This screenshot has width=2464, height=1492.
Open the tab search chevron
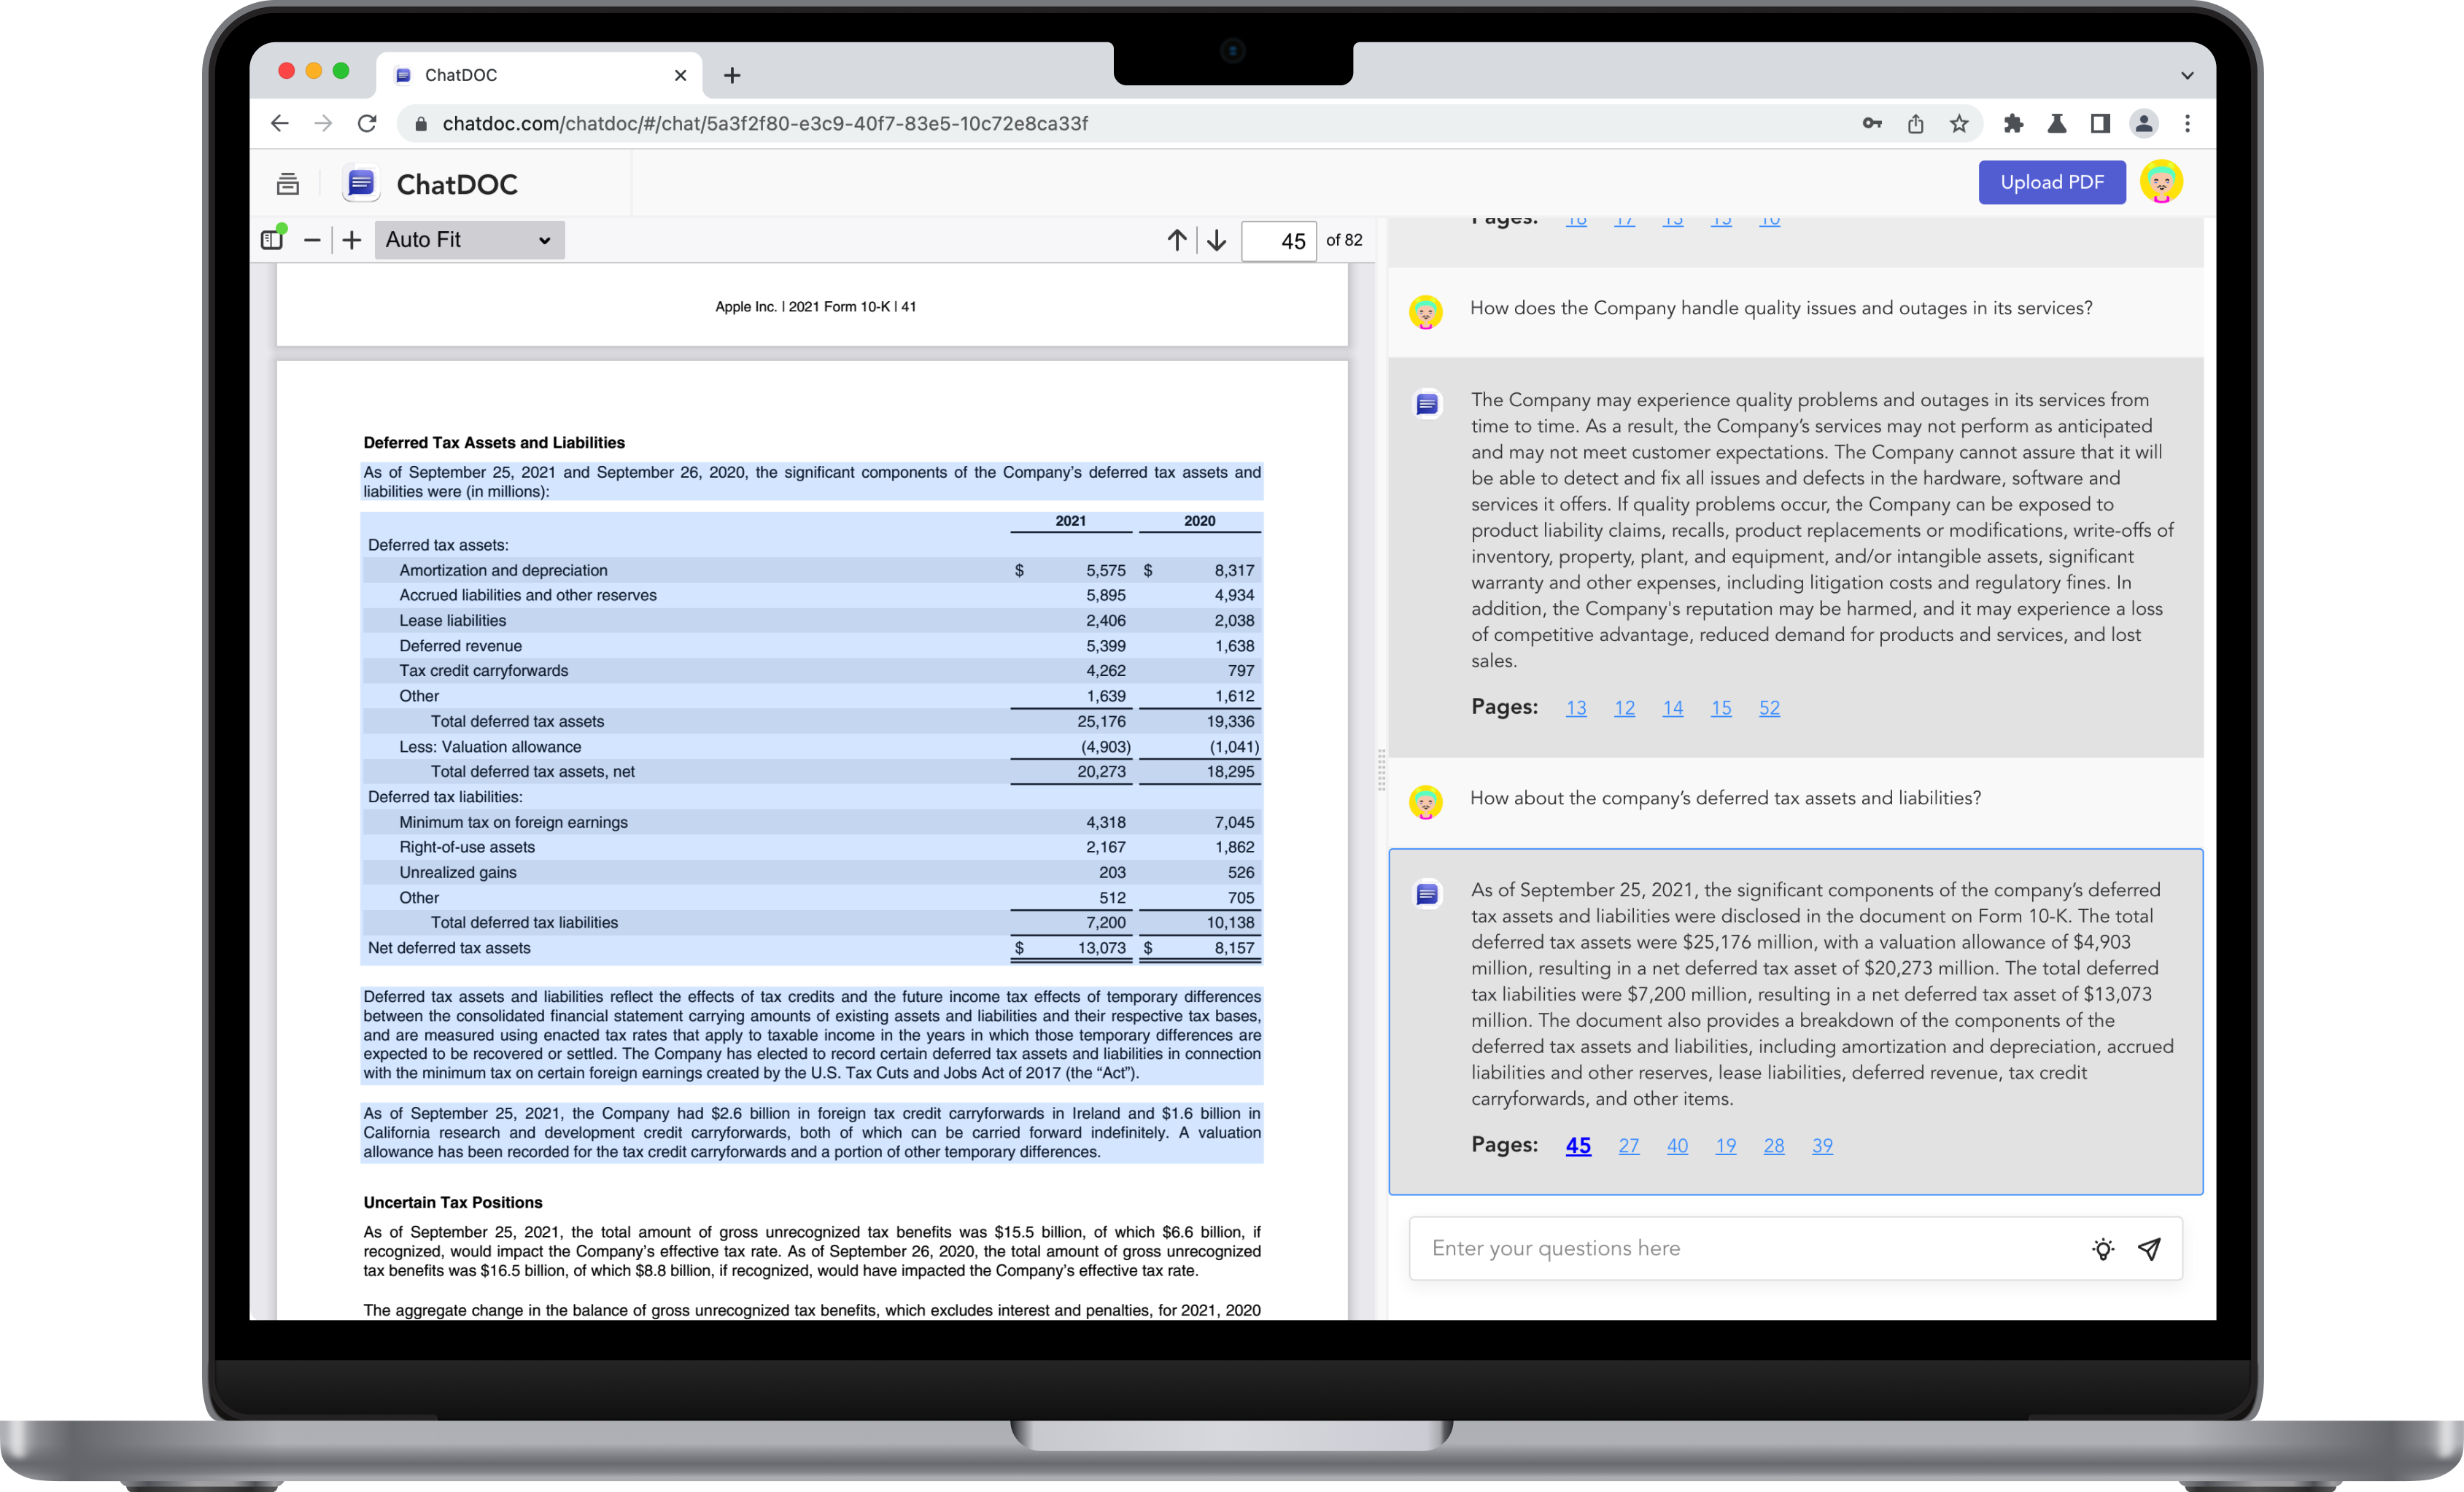click(2187, 75)
